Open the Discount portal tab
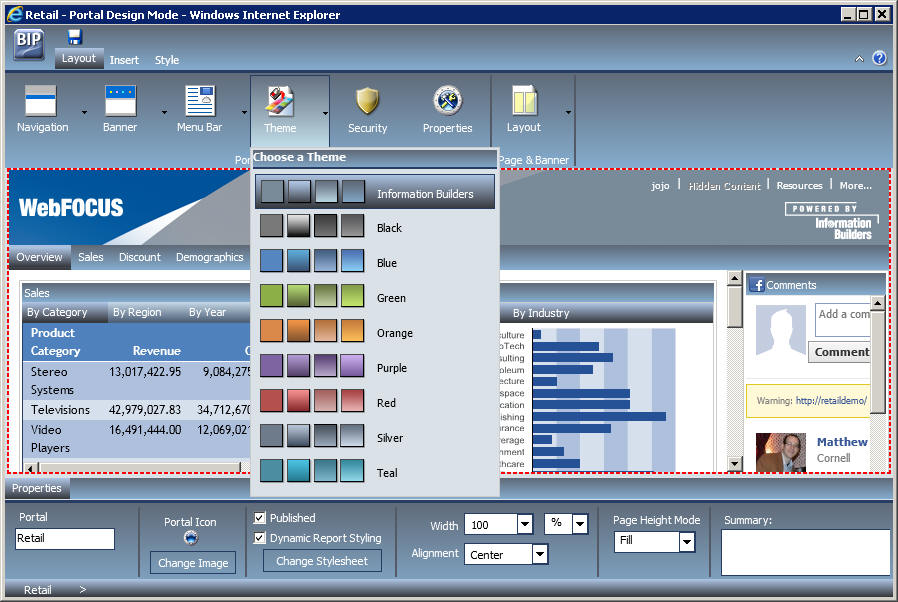Viewport: 898px width, 602px height. 140,257
